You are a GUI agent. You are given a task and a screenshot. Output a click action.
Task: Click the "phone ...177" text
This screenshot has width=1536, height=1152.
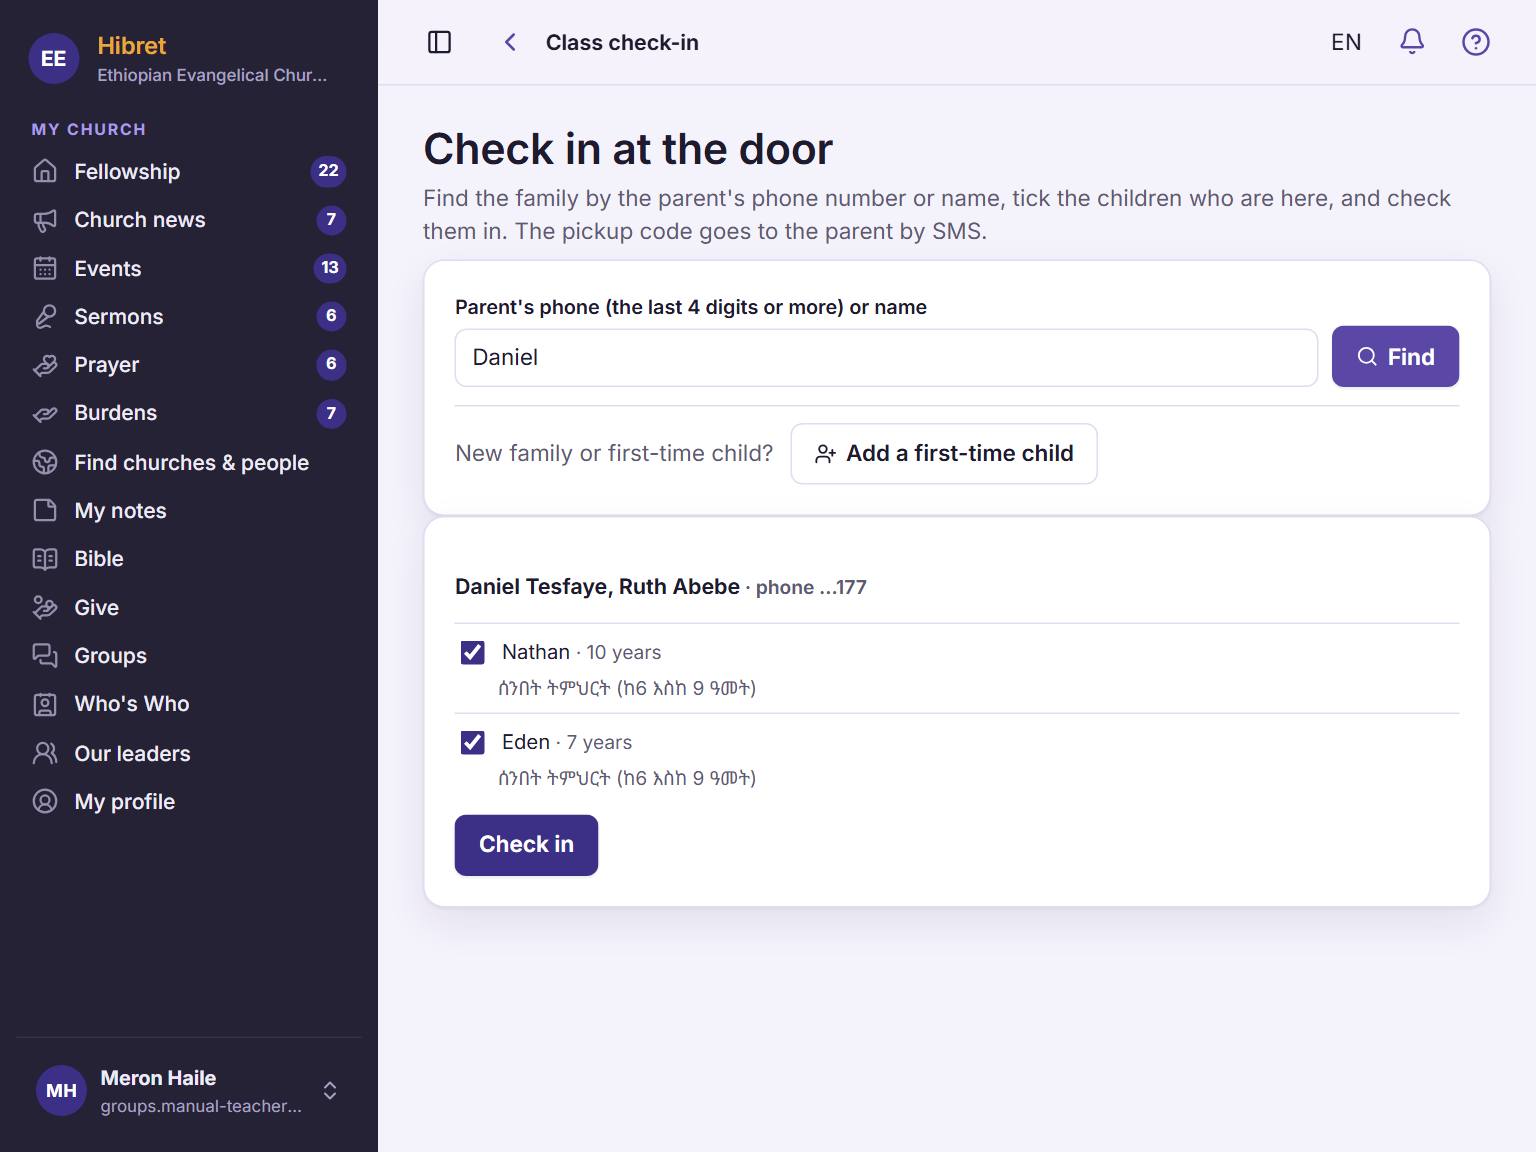coord(811,588)
